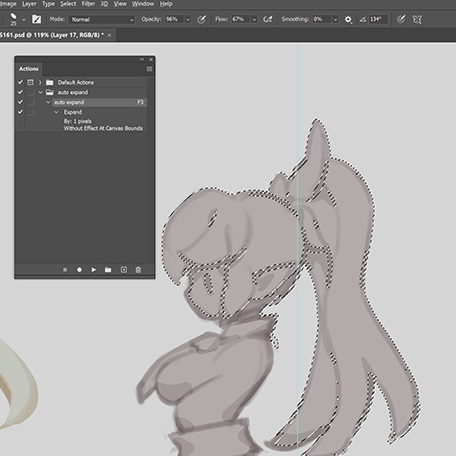Enable airbrush-style build-up icon
The image size is (456, 456).
point(268,19)
